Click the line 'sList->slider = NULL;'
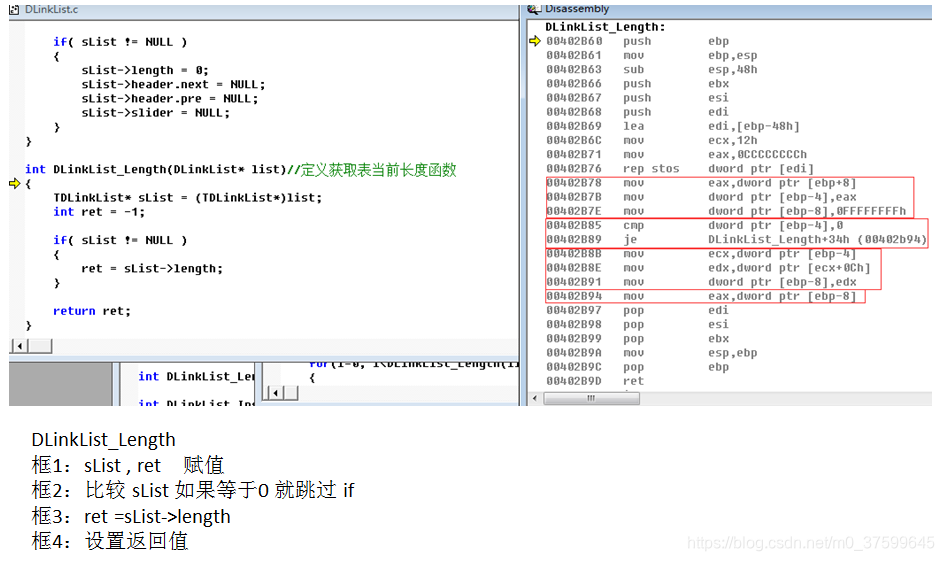 point(156,113)
